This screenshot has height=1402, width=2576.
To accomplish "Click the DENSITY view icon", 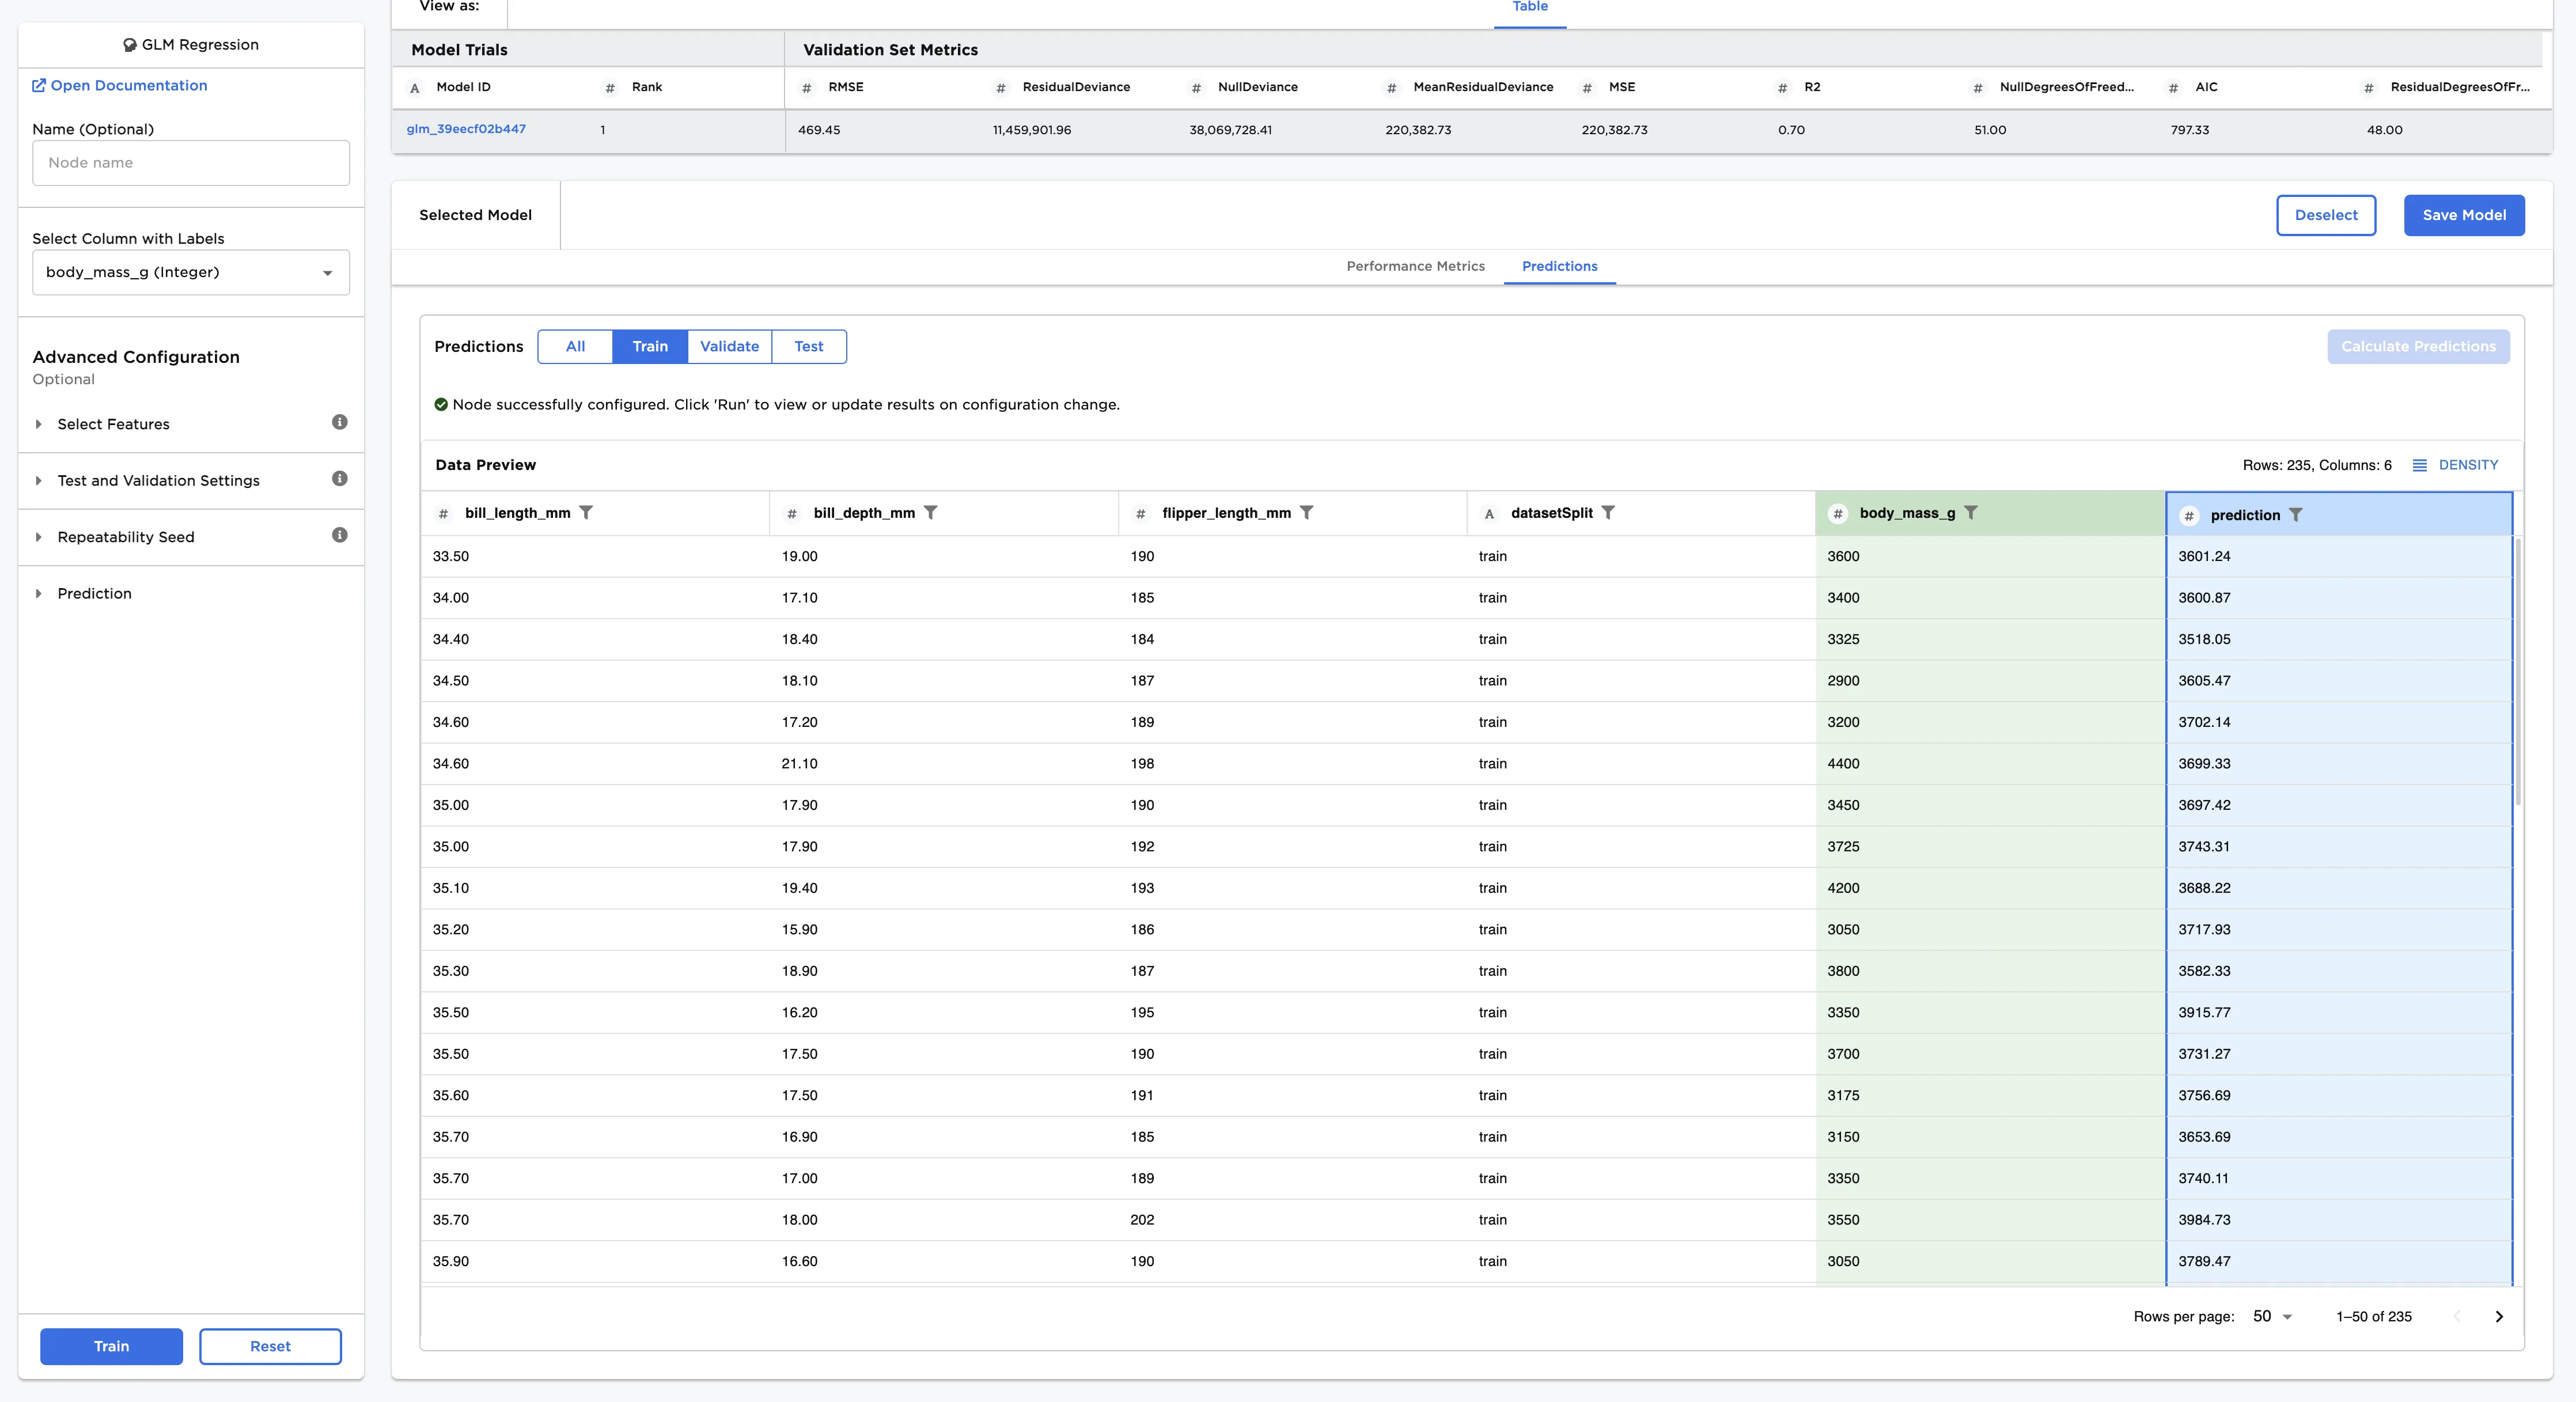I will tap(2421, 465).
